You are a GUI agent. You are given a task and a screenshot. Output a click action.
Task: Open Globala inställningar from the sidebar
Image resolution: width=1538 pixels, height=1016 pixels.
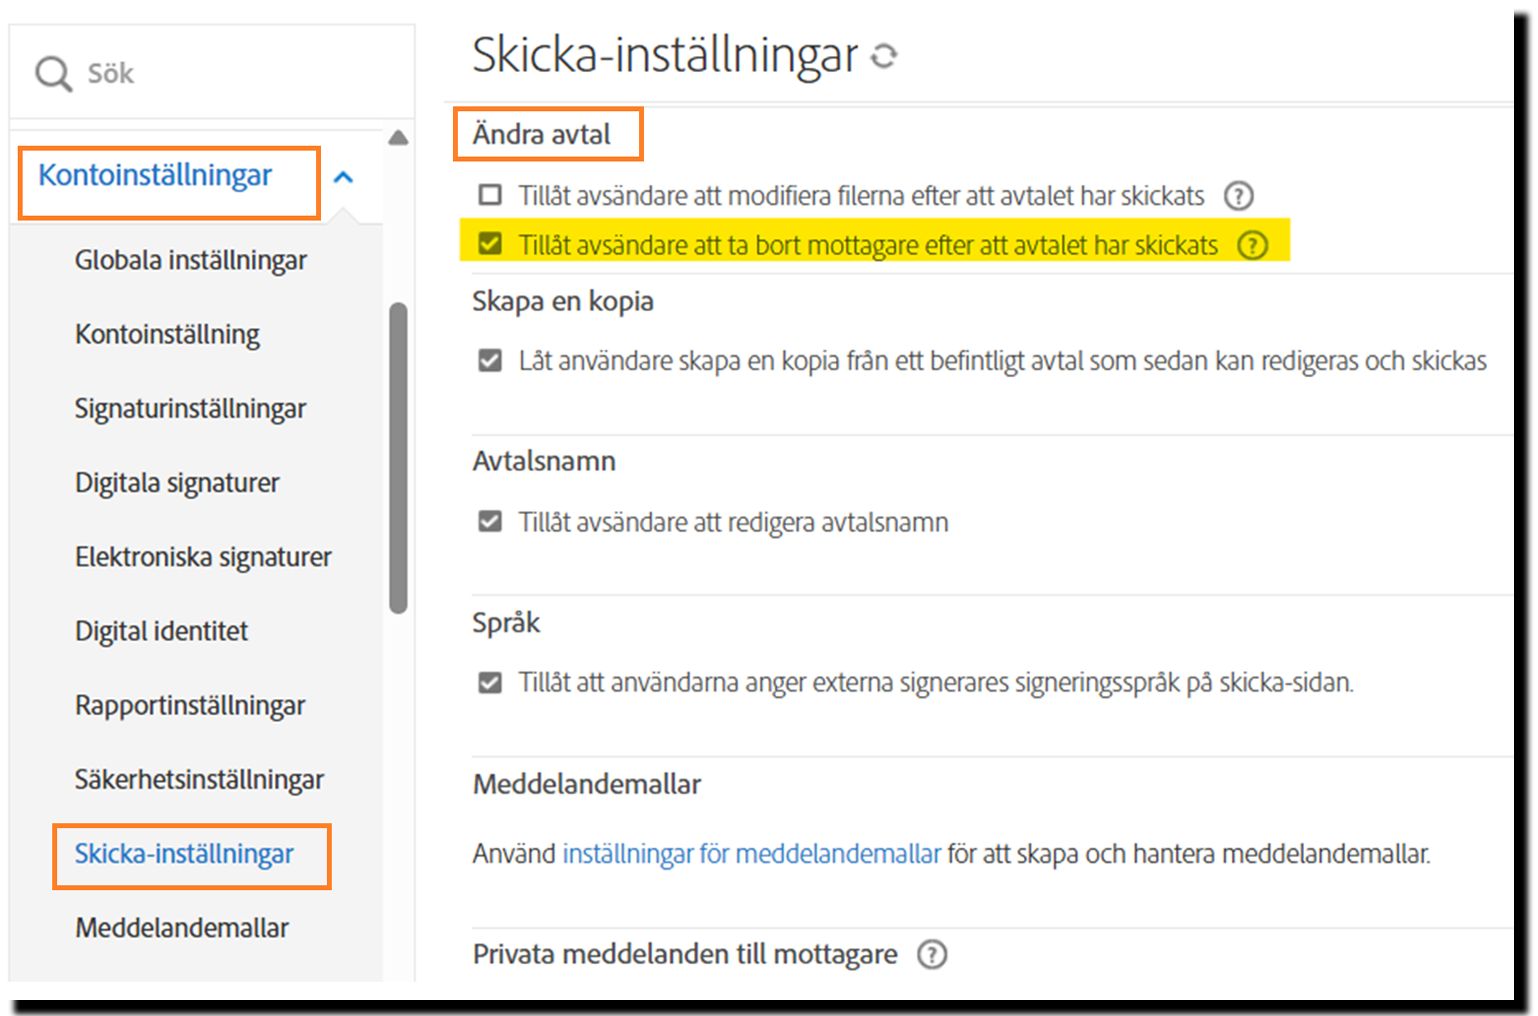190,260
